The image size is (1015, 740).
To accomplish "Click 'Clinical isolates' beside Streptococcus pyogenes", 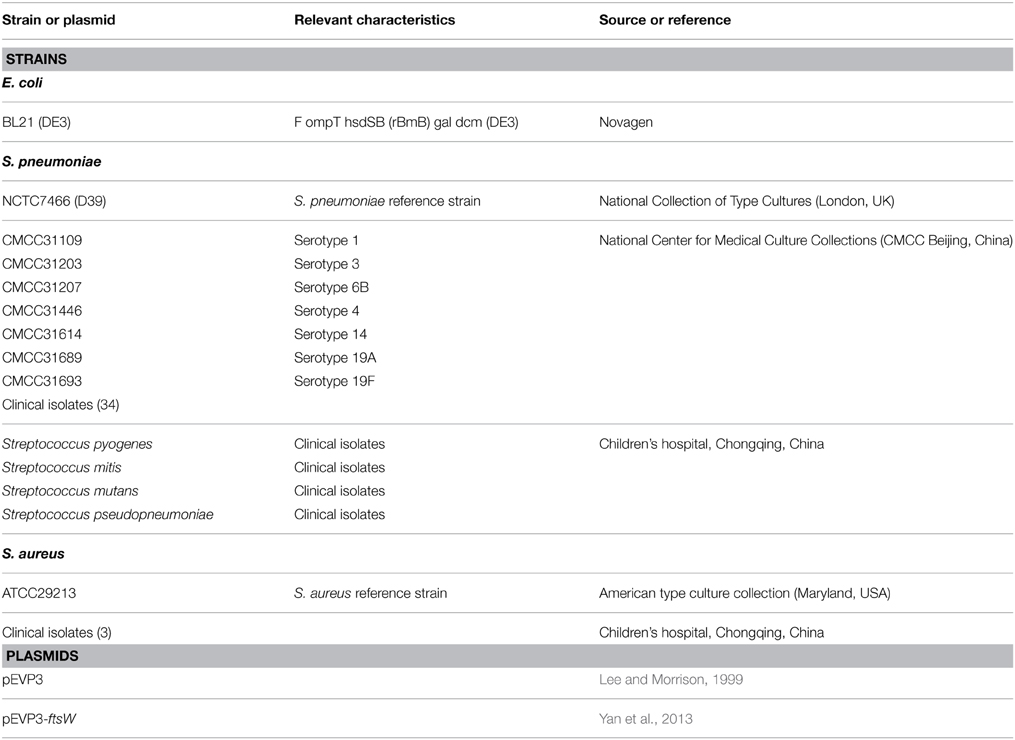I will coord(339,444).
